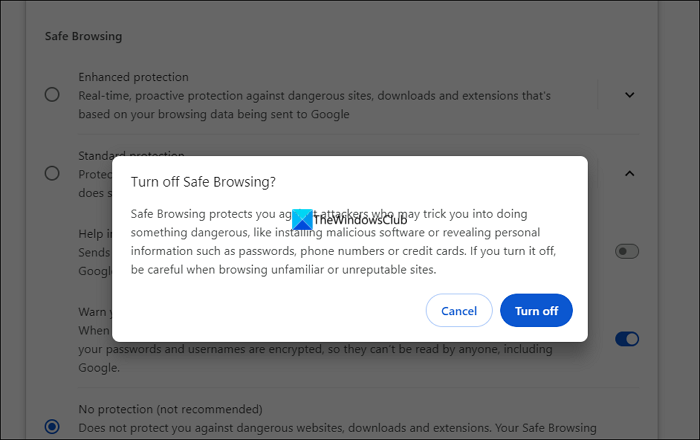
Task: Click the Enhanced protection option label
Action: (x=133, y=77)
